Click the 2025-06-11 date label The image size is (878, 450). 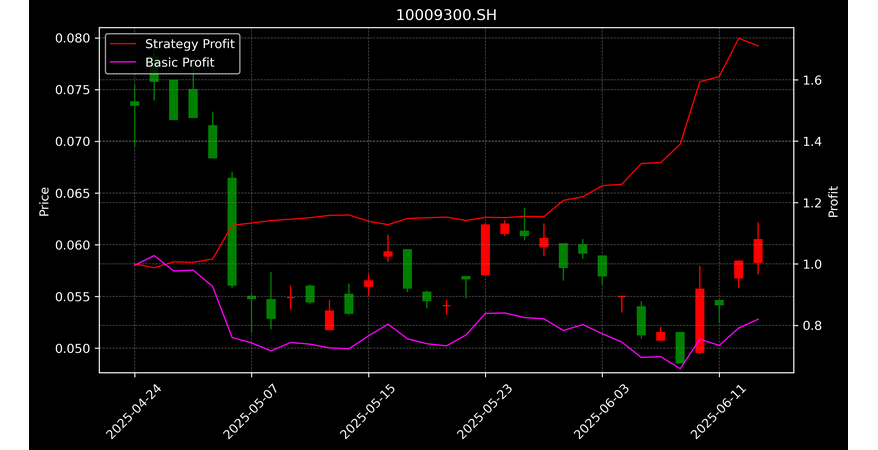pyautogui.click(x=718, y=412)
